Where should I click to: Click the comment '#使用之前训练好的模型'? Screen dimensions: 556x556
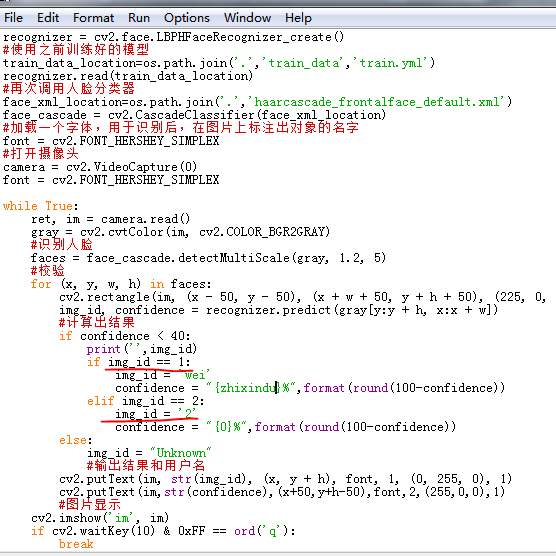point(76,50)
